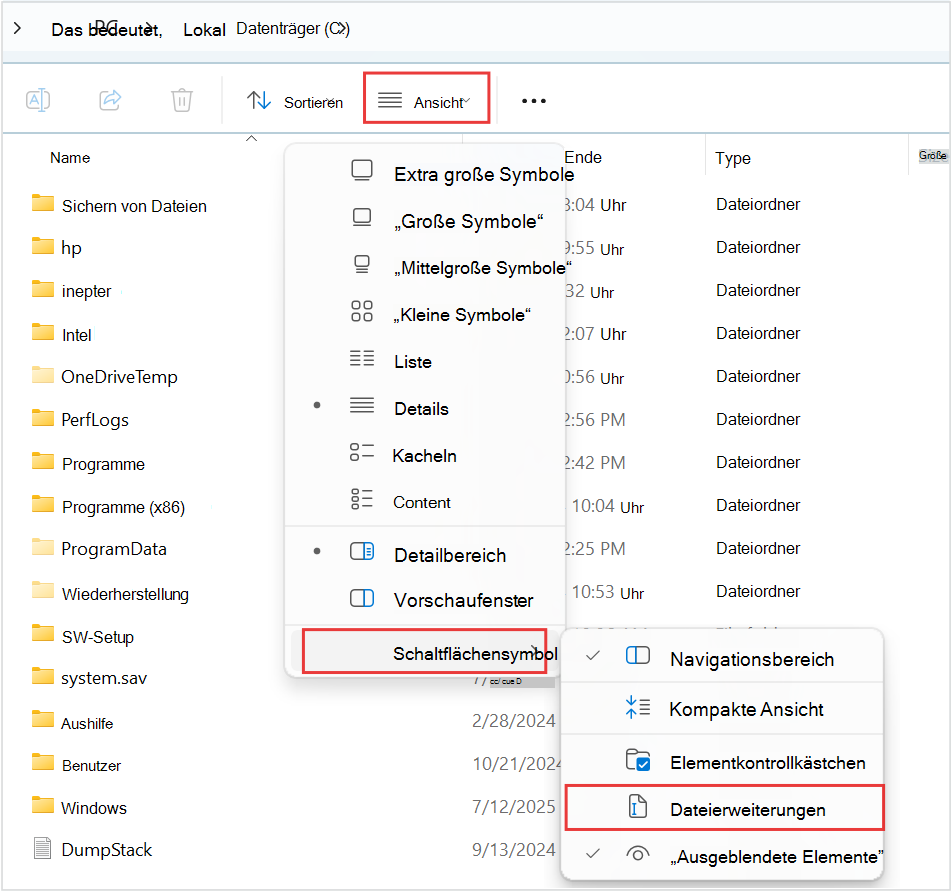Enable Dateierweiterungen option
This screenshot has height=891, width=951.
pyautogui.click(x=724, y=808)
